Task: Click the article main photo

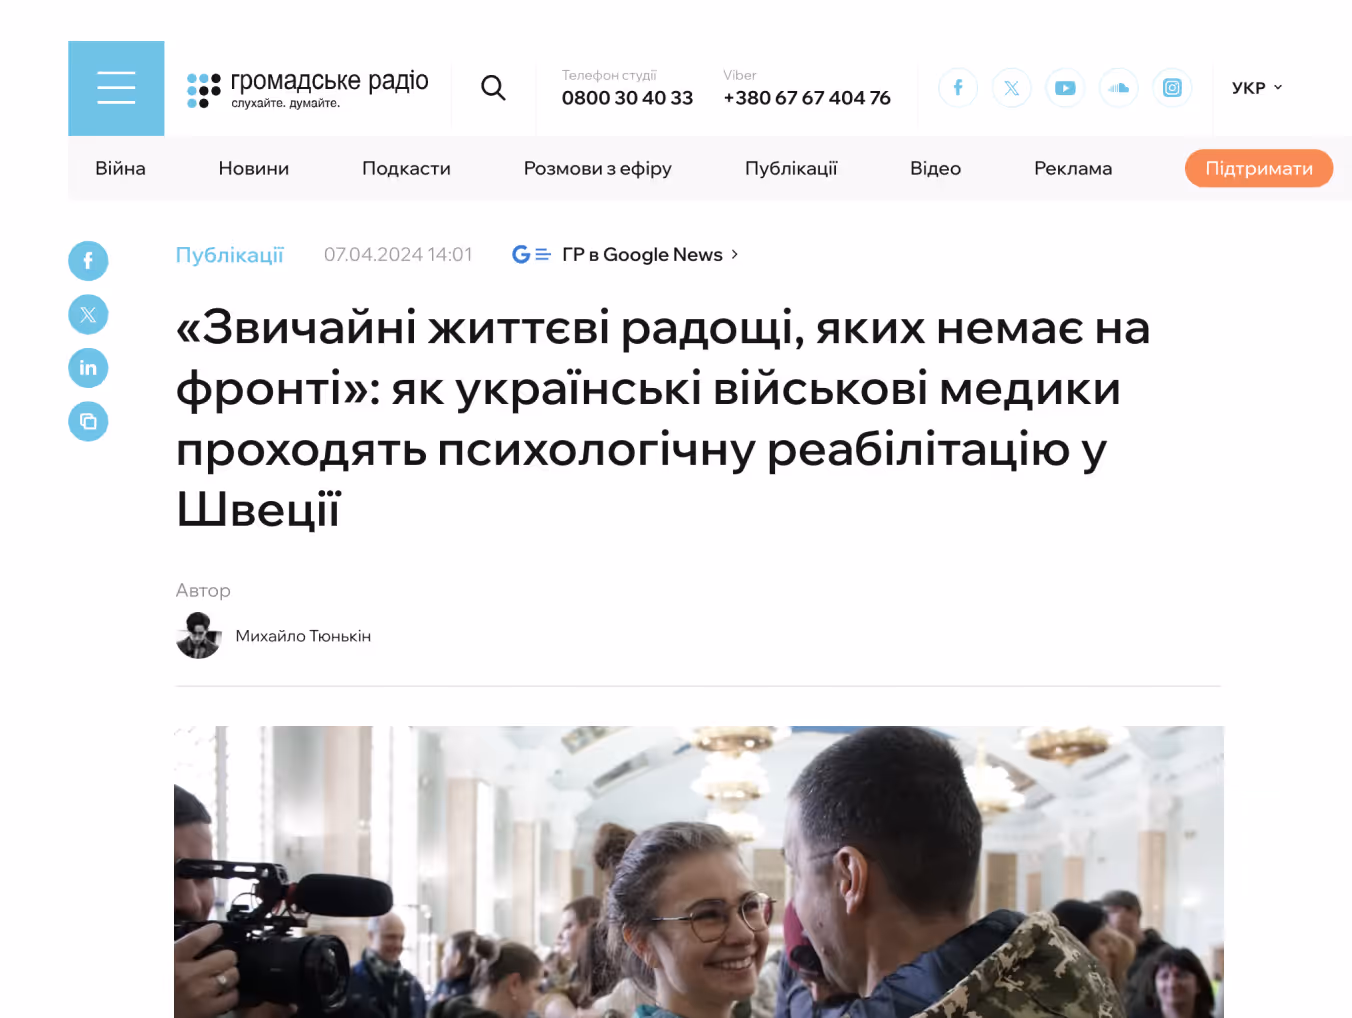Action: coord(699,872)
